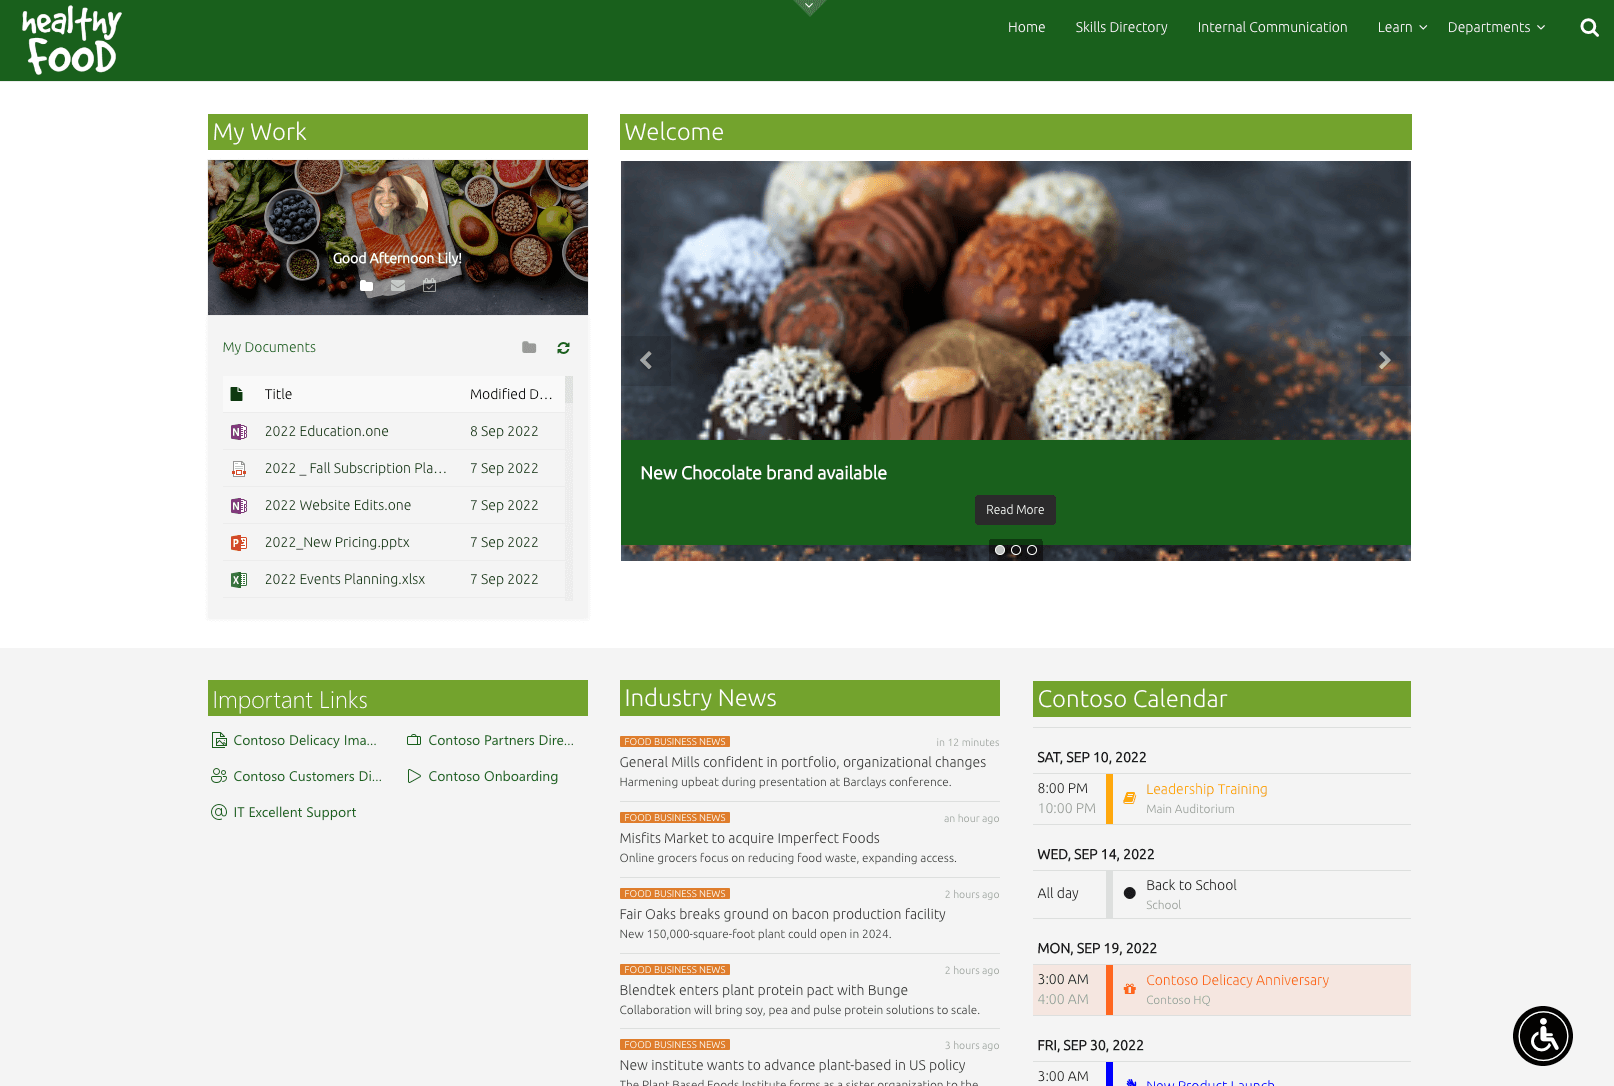Click the Healthy Food logo
The image size is (1614, 1086).
71,40
